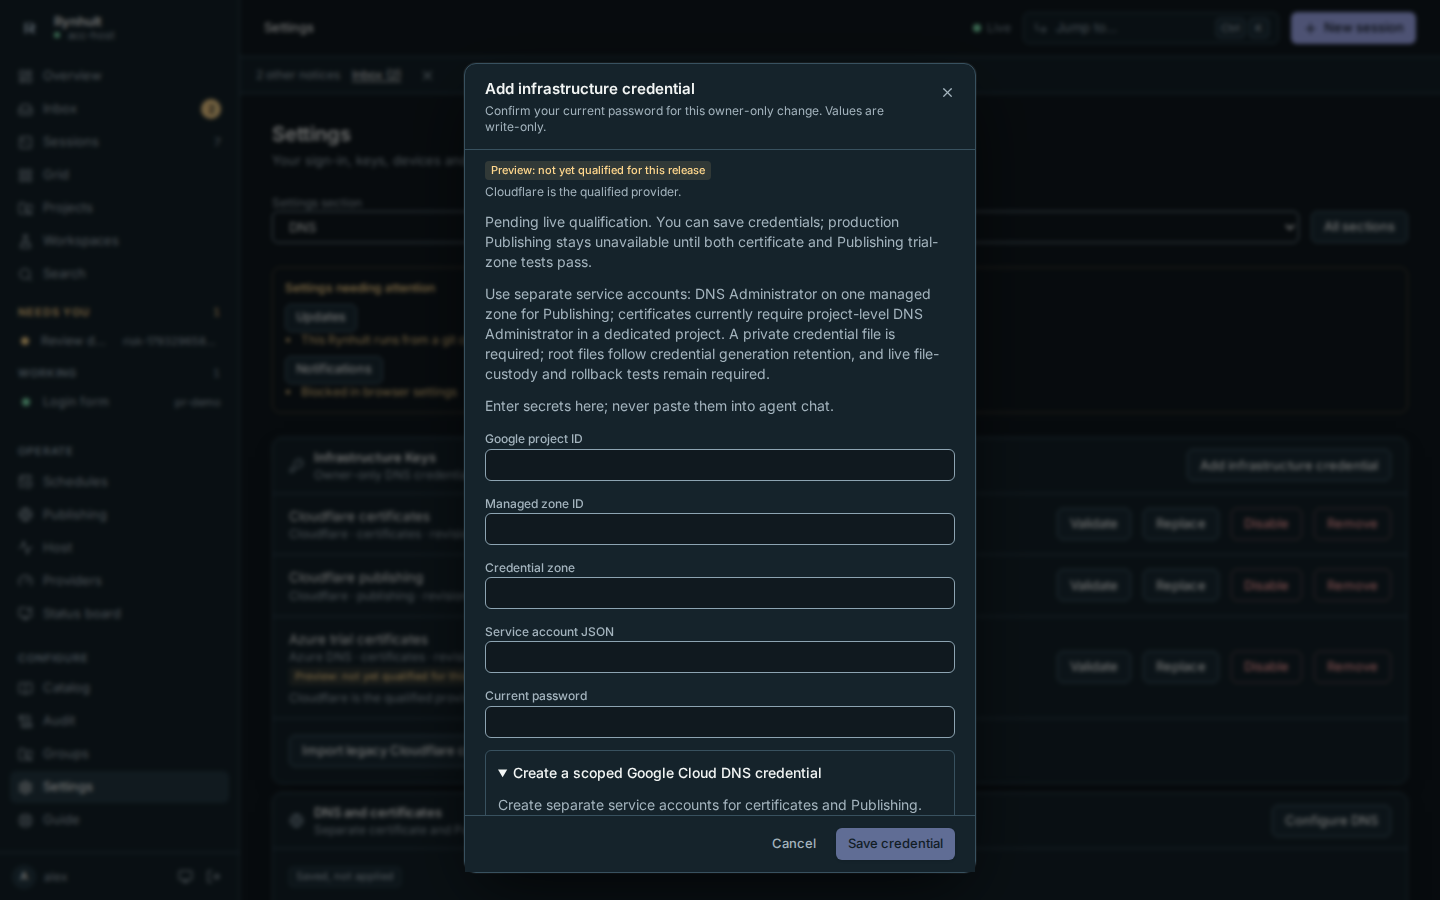Viewport: 1440px width, 900px height.
Task: Click Add infrastructure credential behind the dialog
Action: click(1289, 466)
